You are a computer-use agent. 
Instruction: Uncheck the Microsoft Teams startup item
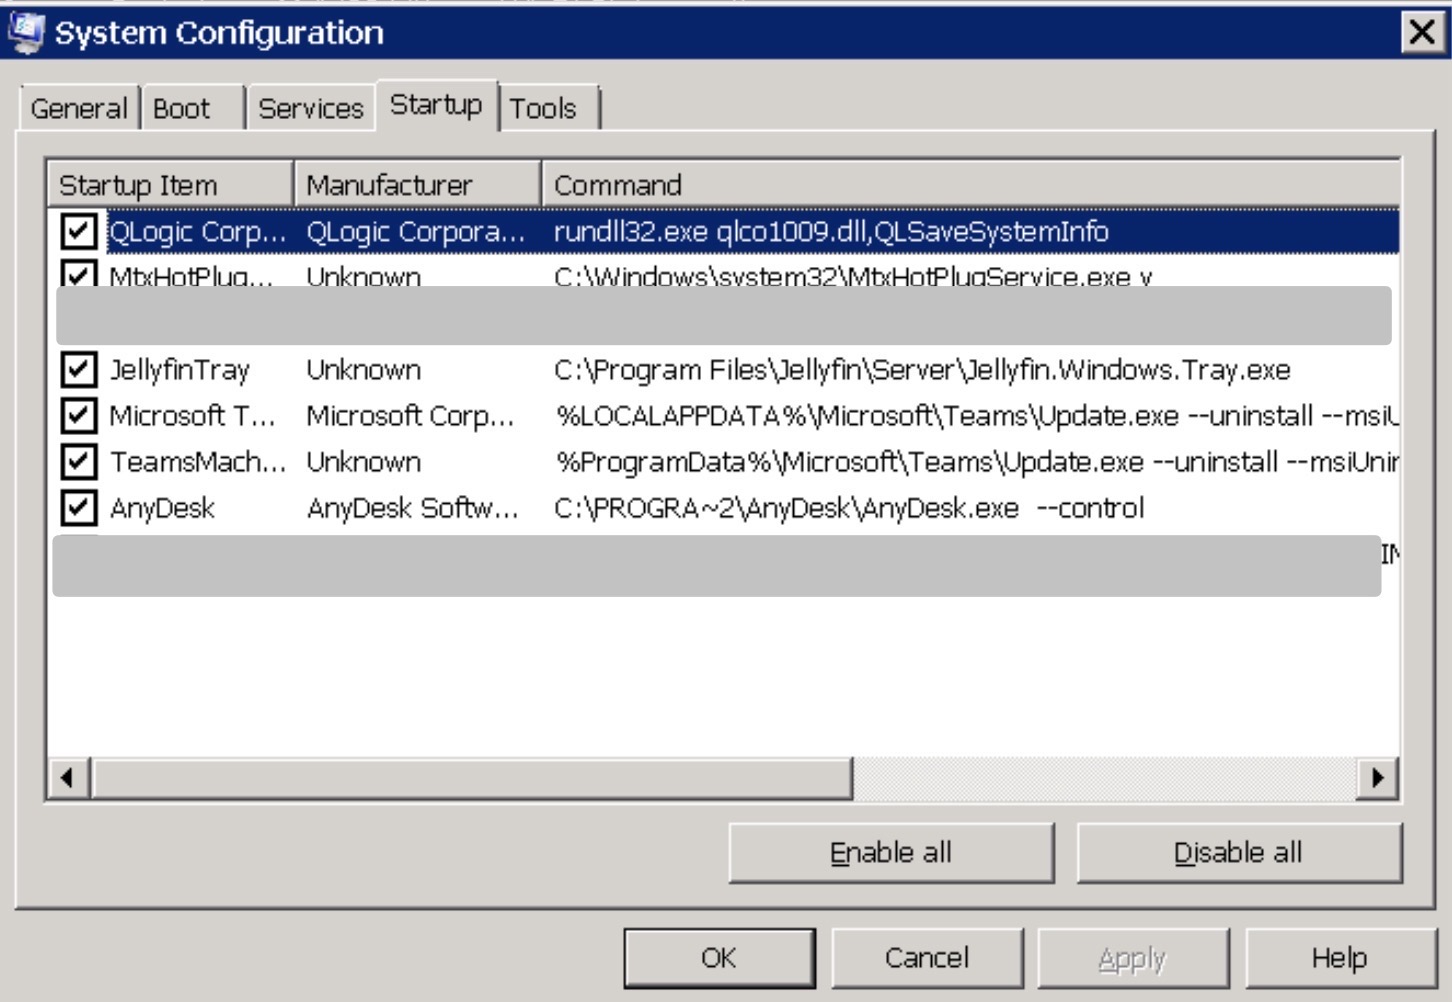(78, 416)
